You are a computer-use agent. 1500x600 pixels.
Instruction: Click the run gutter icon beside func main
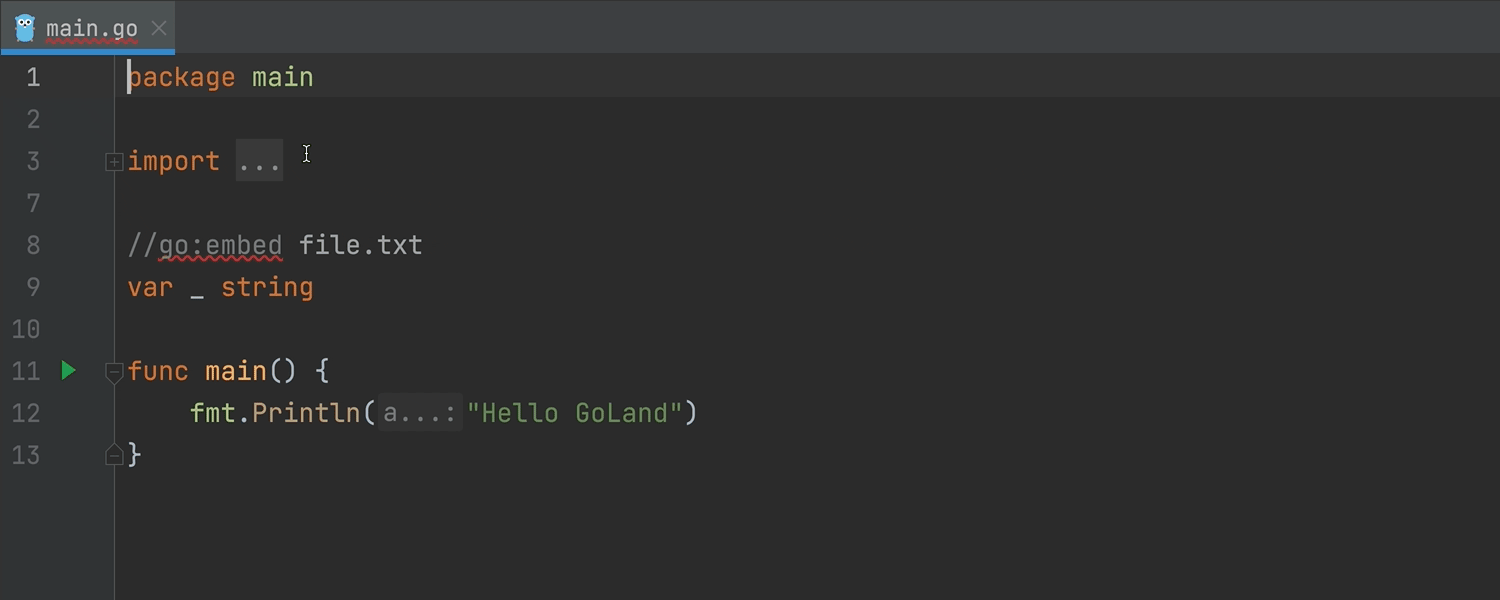pos(68,371)
